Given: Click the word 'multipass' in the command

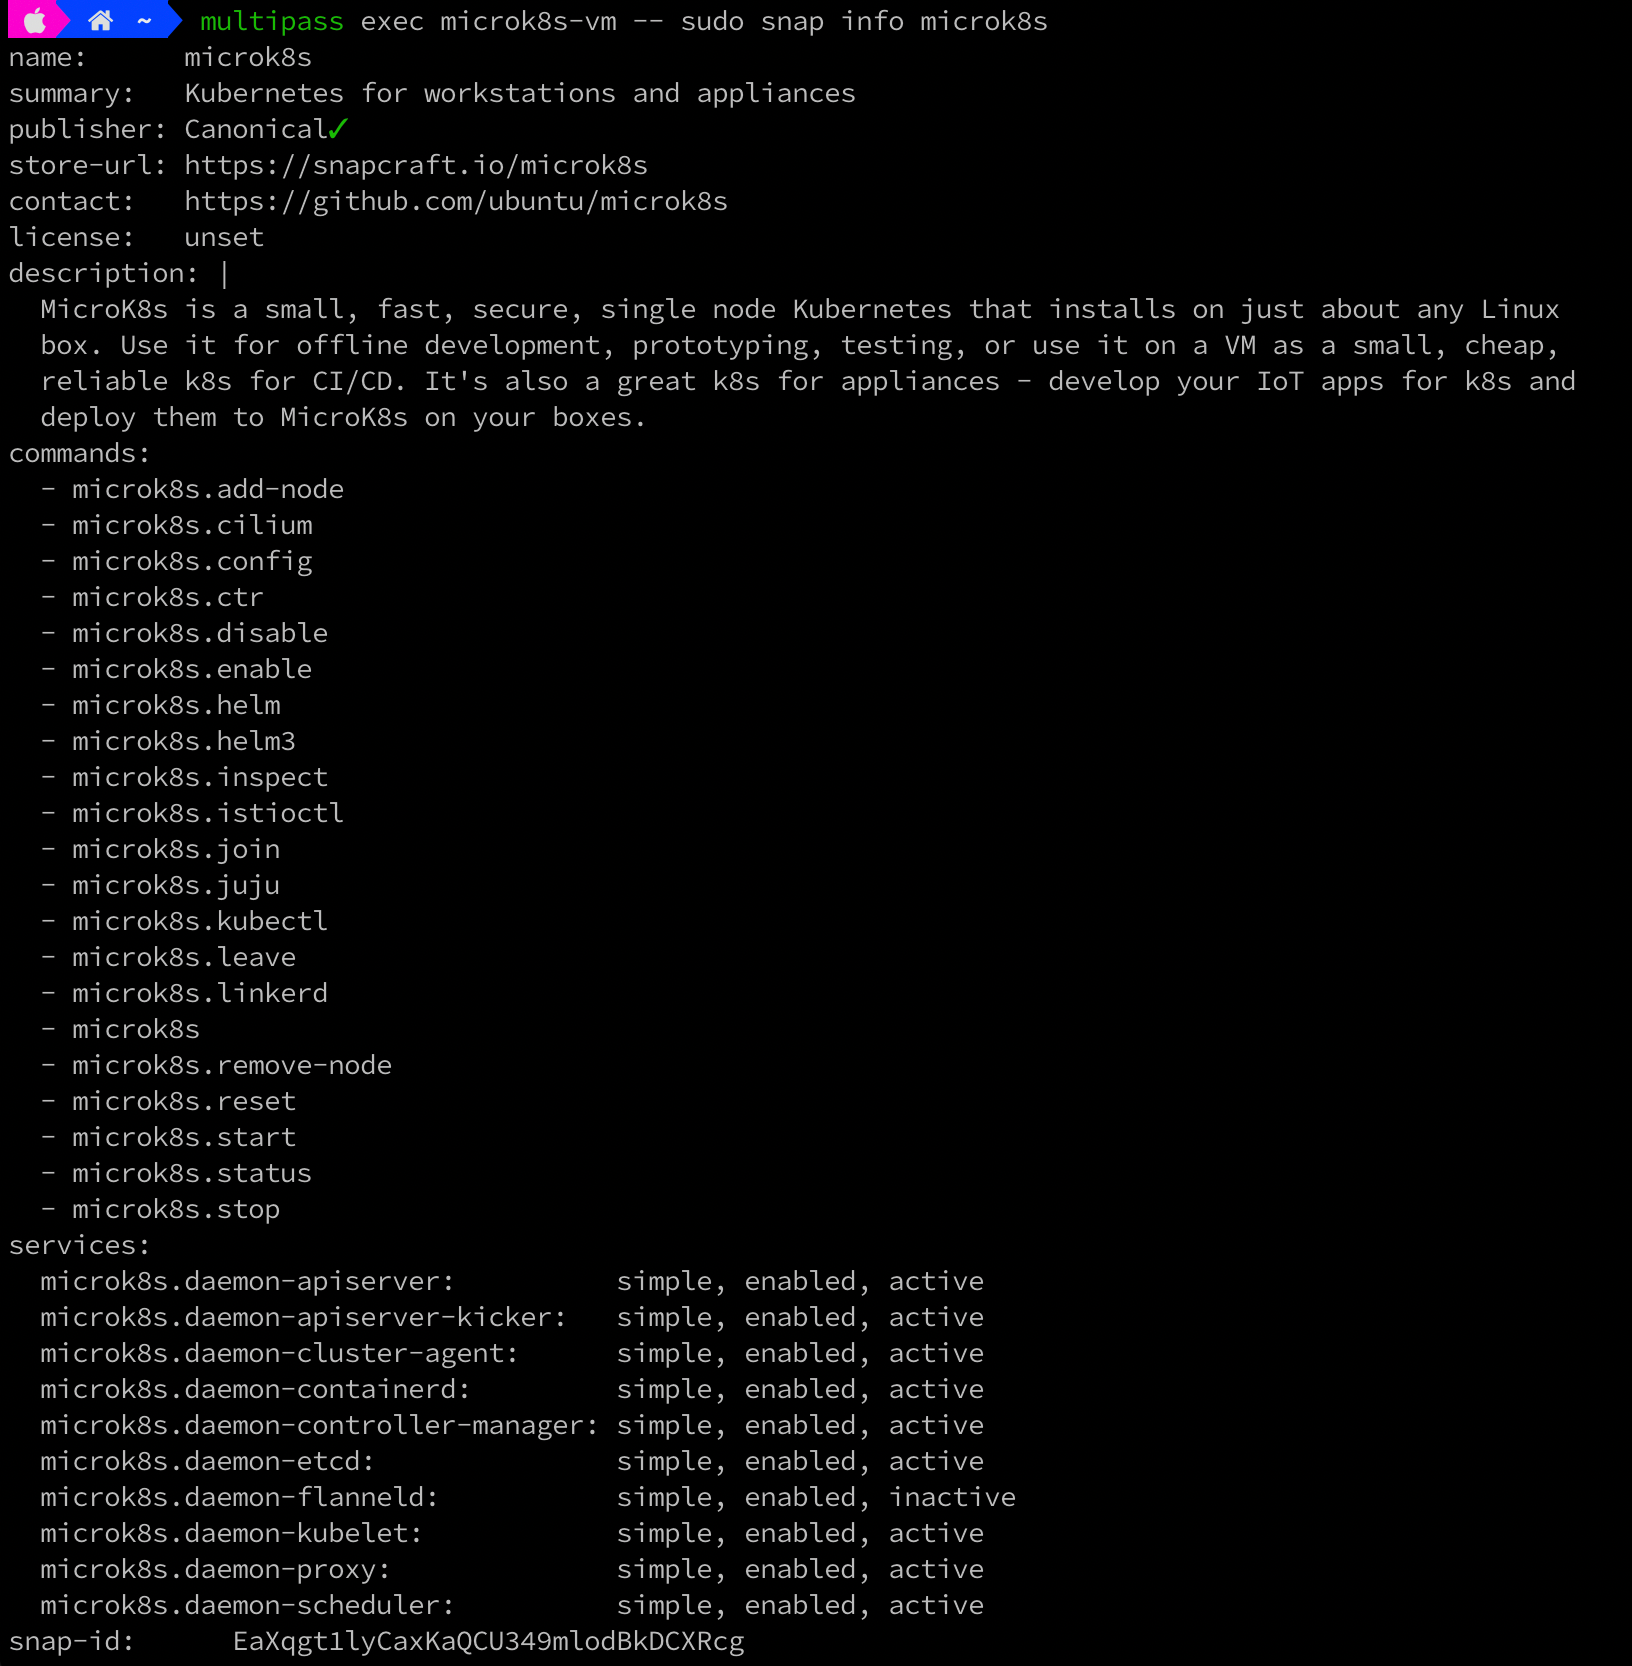Looking at the screenshot, I should pos(272,21).
